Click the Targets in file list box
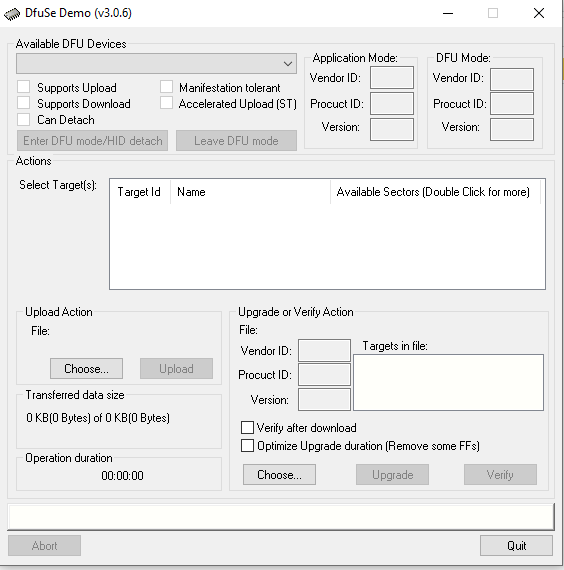 (x=448, y=382)
